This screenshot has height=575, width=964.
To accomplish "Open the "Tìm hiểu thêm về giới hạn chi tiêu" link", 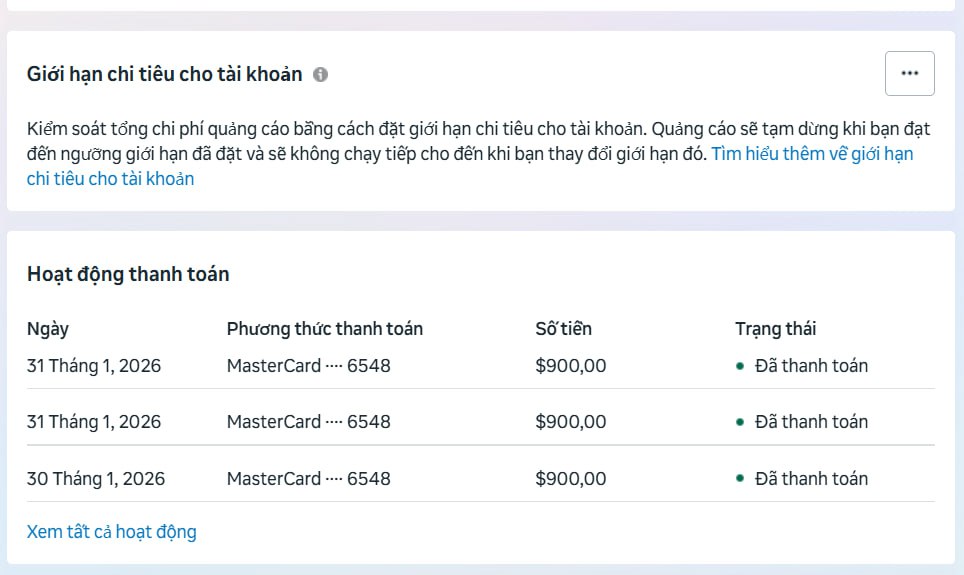I will click(811, 154).
